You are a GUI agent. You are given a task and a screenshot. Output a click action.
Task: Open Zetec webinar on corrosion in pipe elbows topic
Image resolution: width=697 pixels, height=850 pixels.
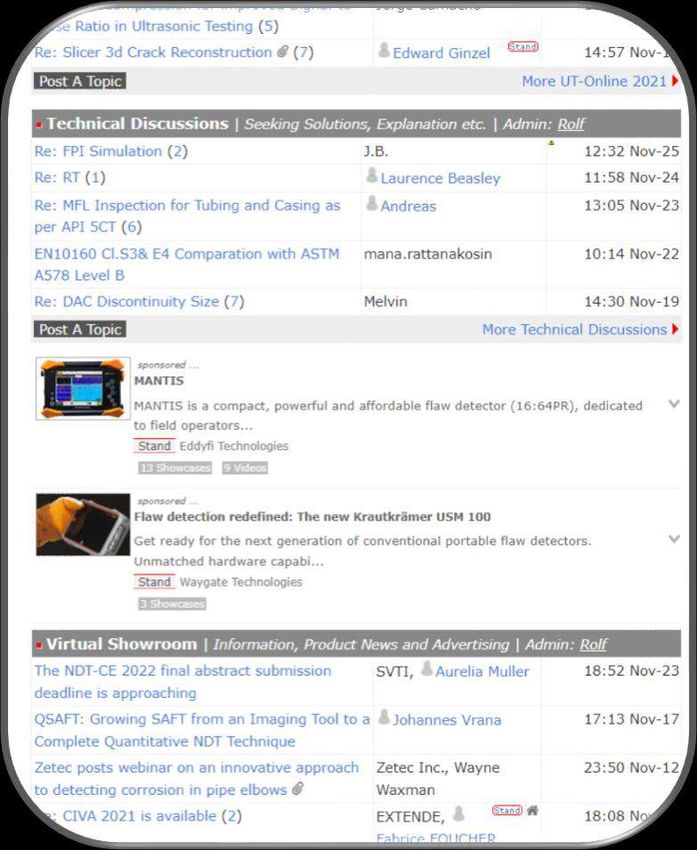coord(196,779)
